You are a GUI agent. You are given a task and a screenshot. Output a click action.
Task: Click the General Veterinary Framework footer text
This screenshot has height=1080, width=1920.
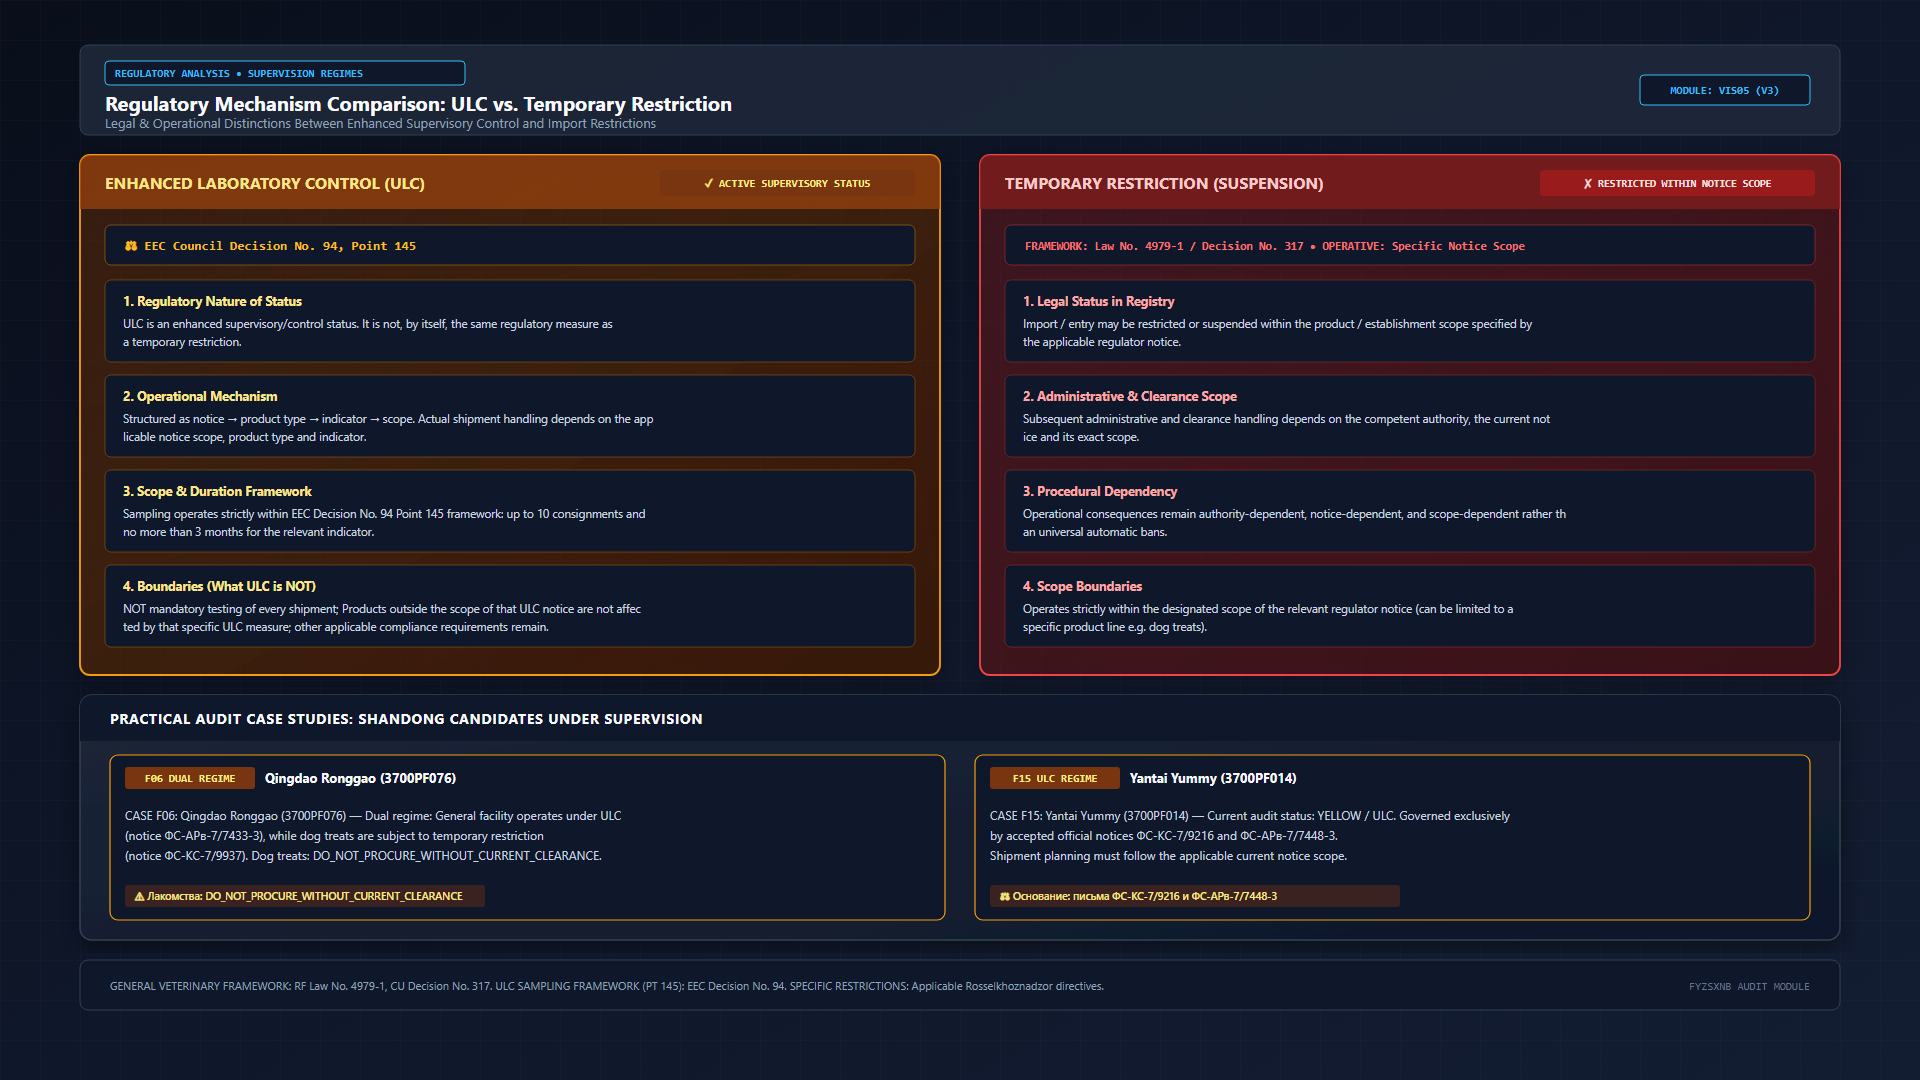click(607, 987)
